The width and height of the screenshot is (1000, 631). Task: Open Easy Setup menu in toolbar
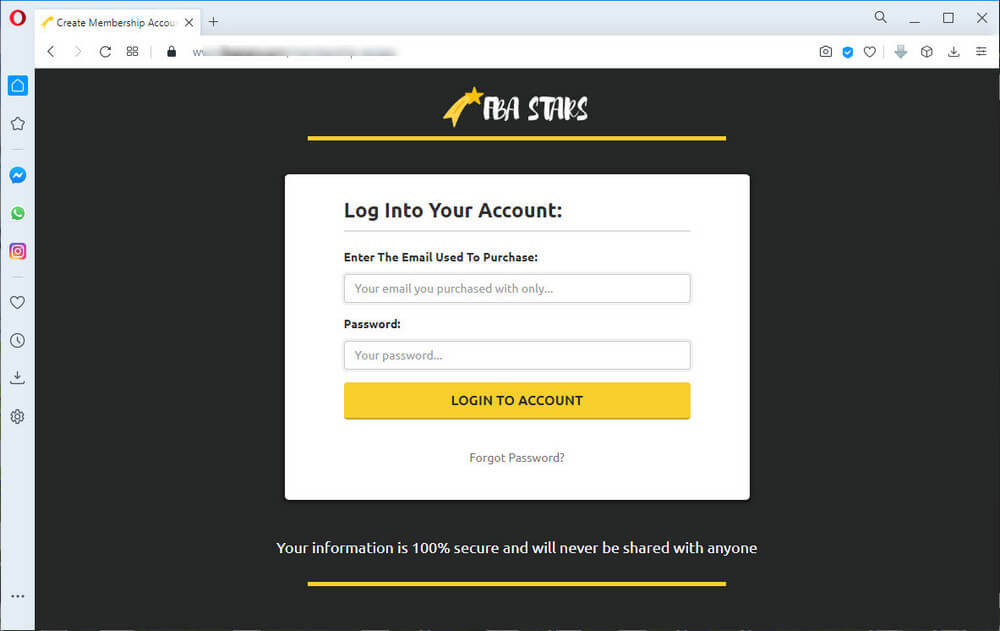pos(981,52)
